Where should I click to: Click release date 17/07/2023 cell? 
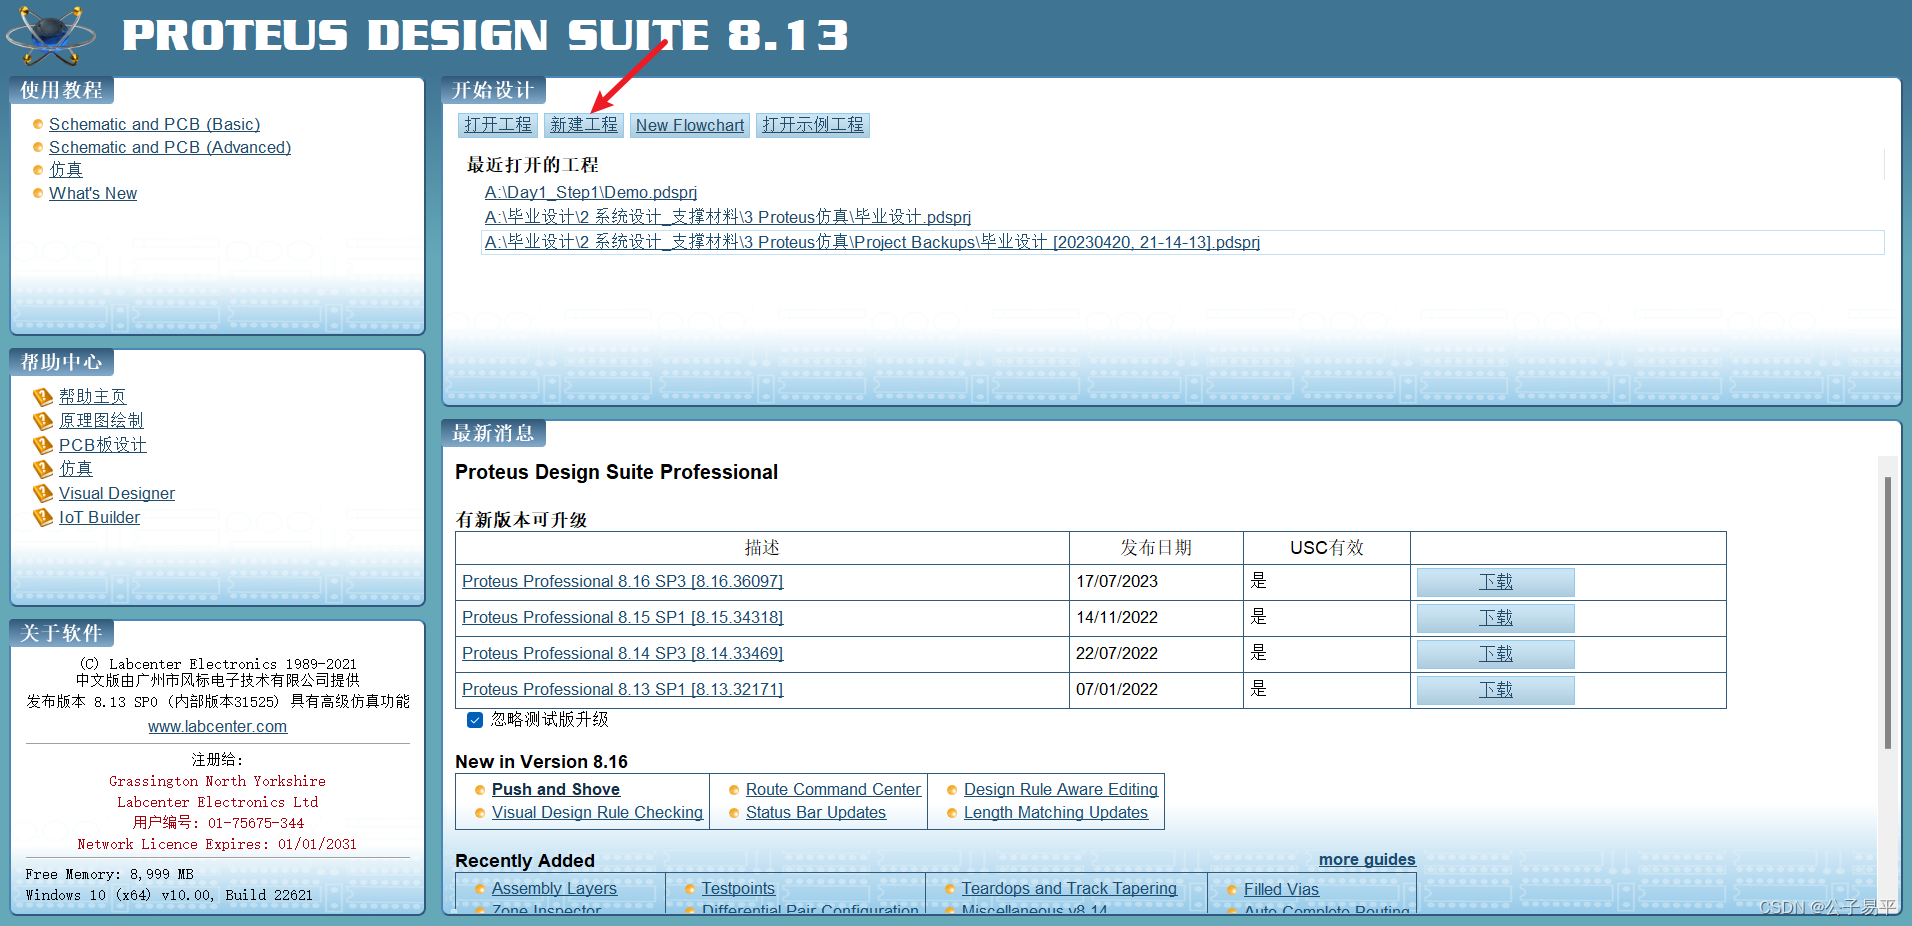click(1156, 582)
